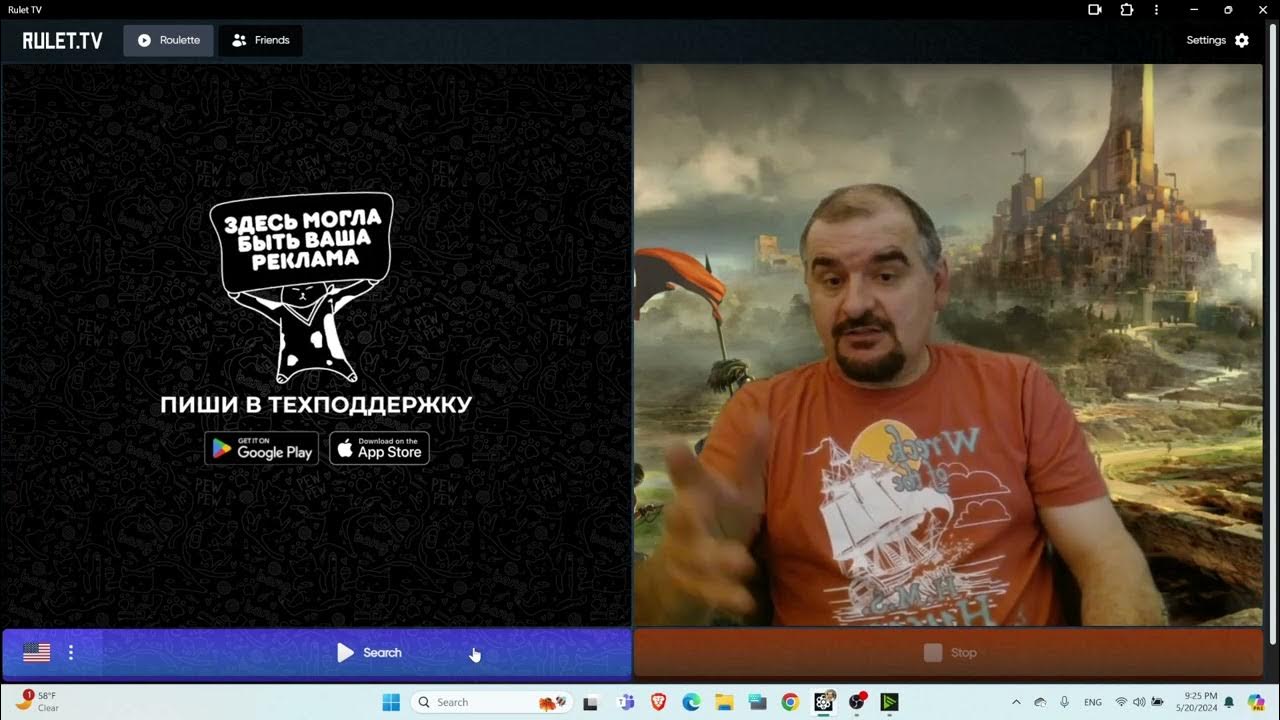Open Task View on the taskbar
Screen dimensions: 1280x720
pyautogui.click(x=591, y=702)
